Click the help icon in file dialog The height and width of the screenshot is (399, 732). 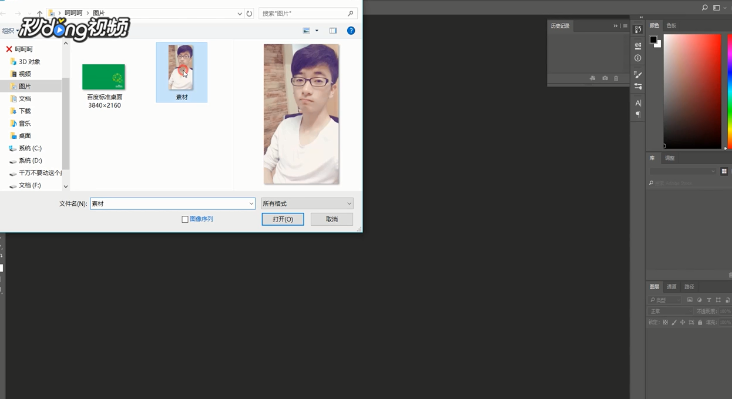[x=351, y=31]
